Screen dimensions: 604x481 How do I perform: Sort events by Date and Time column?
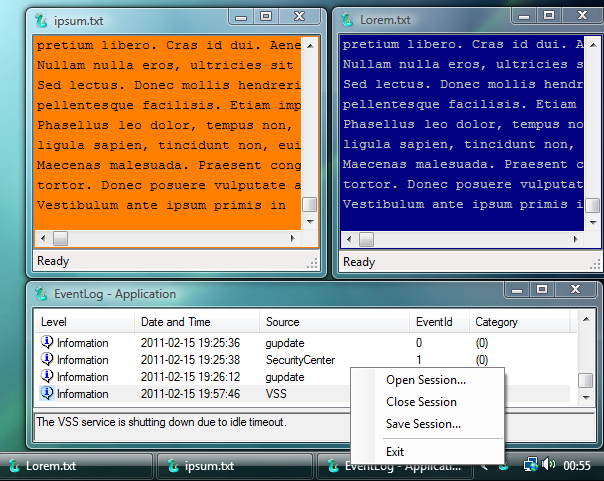pos(197,322)
